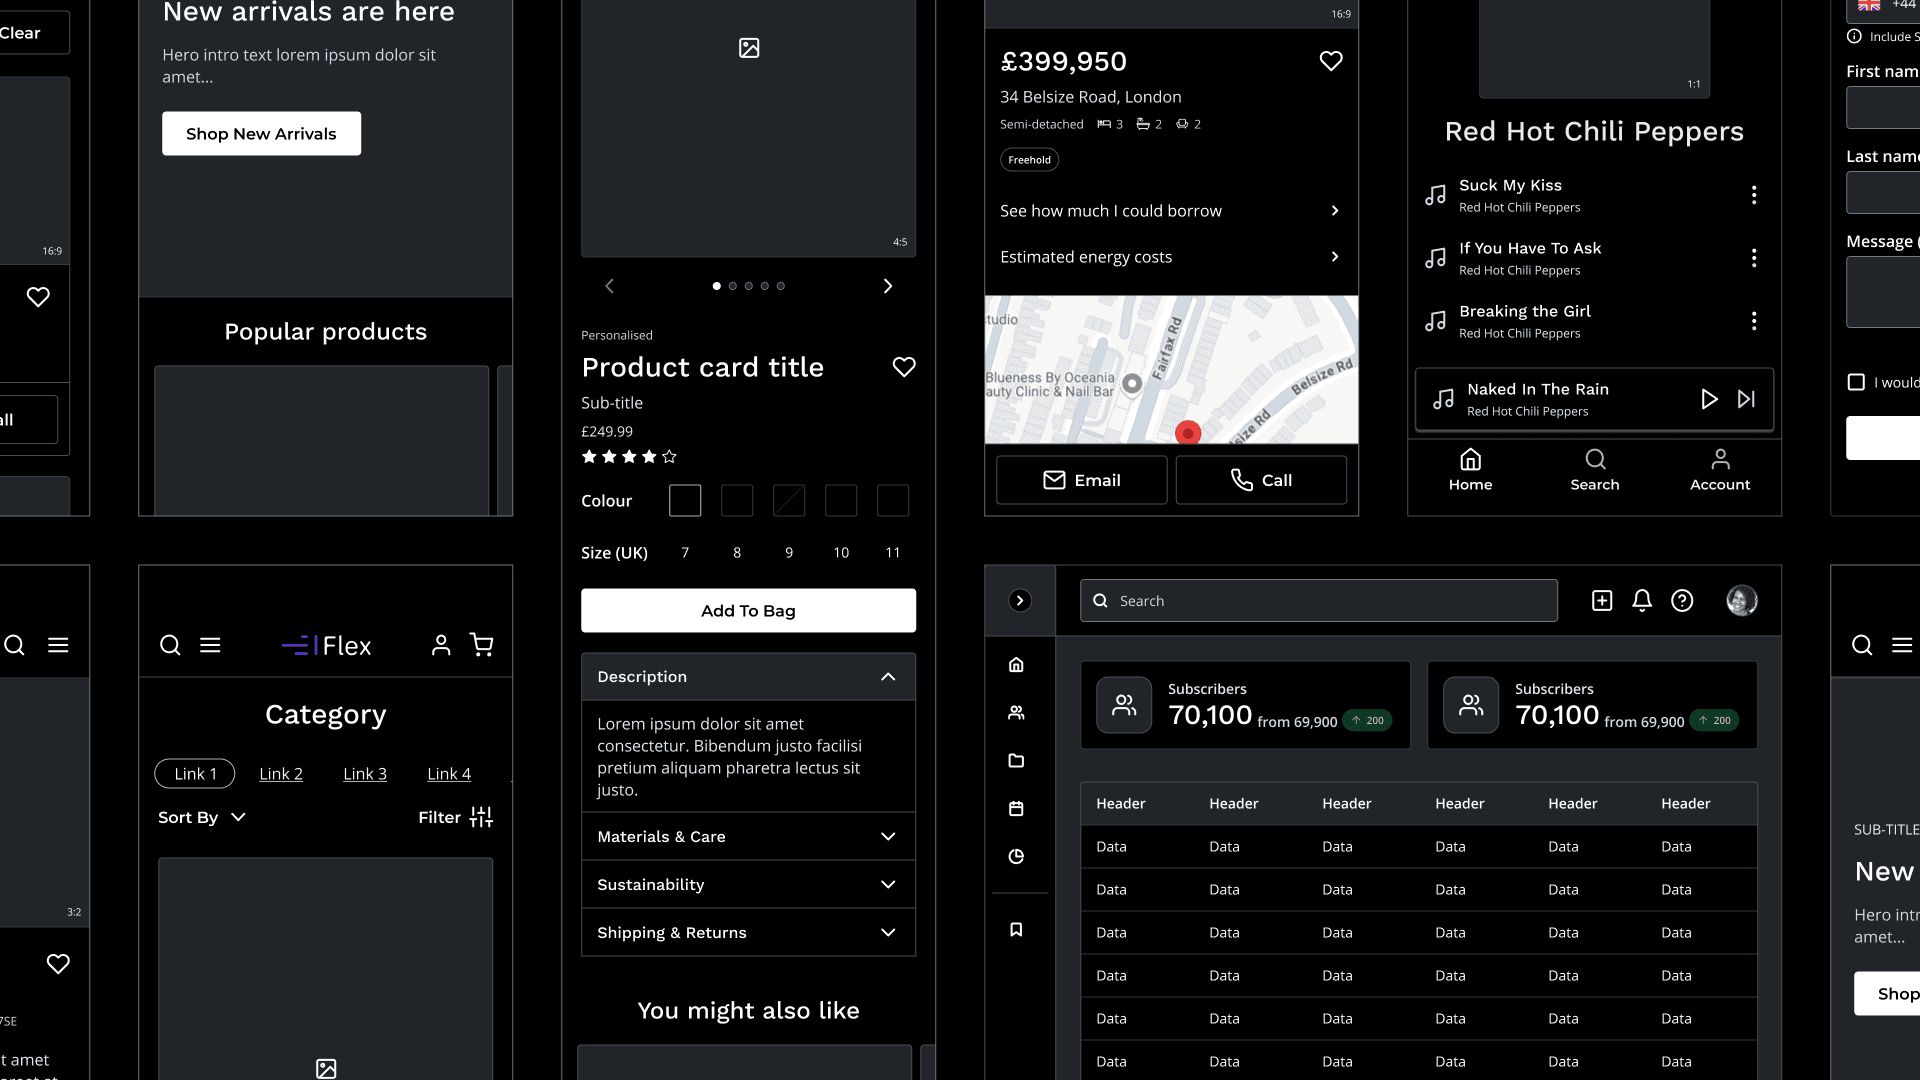
Task: Click the Help/Question mark icon in dashboard
Action: 1683,600
